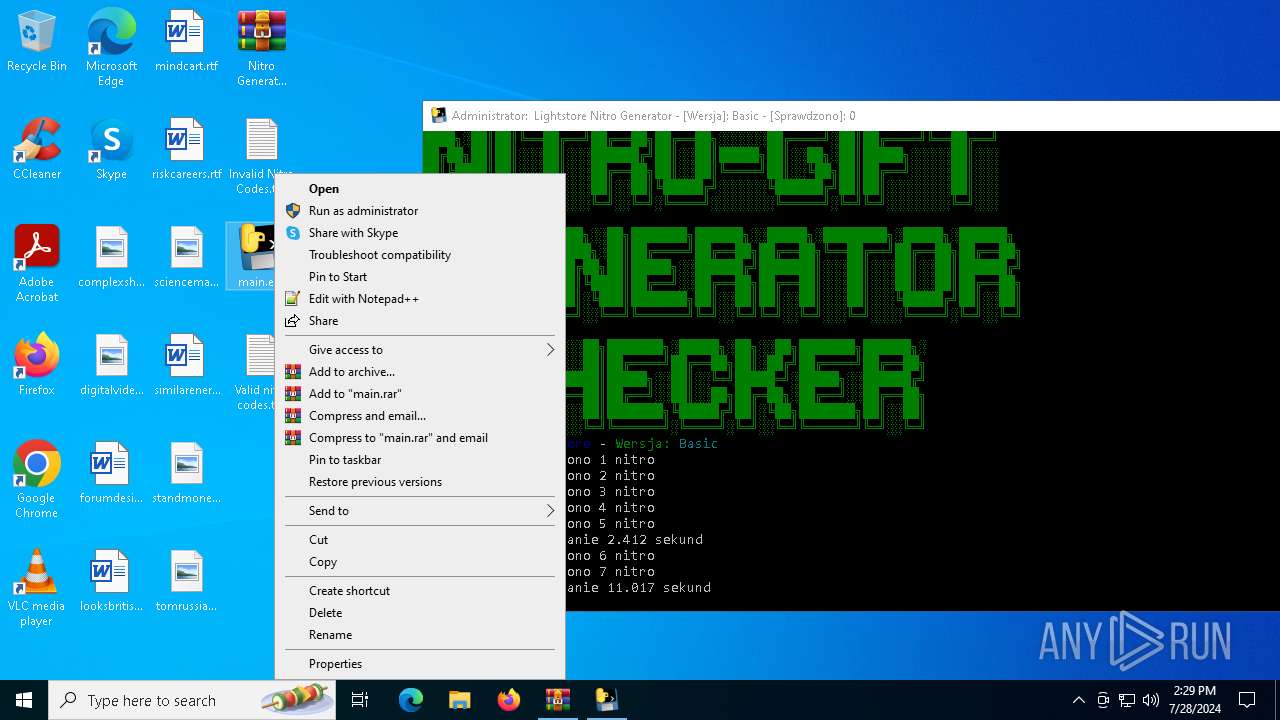This screenshot has height=720, width=1280.
Task: Open Adobe Acrobat desktop shortcut
Action: tap(37, 264)
